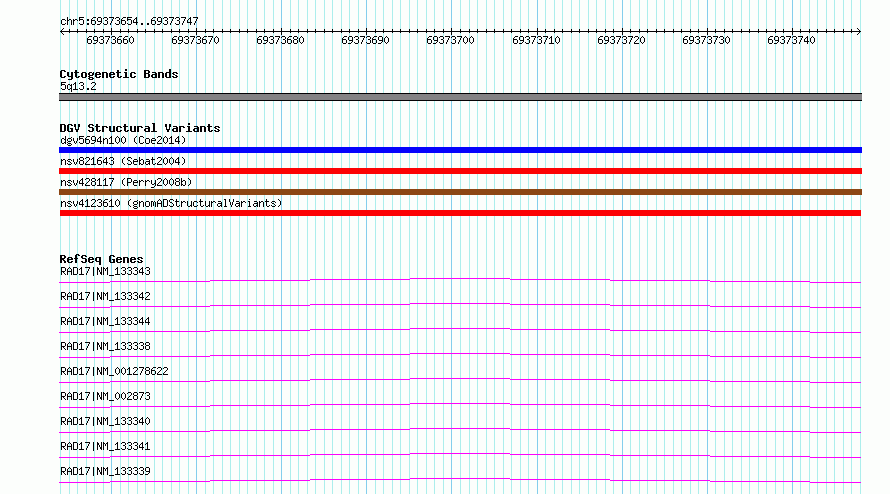Click the blue dgv5694n100 variant bar
The image size is (890, 494).
point(460,150)
